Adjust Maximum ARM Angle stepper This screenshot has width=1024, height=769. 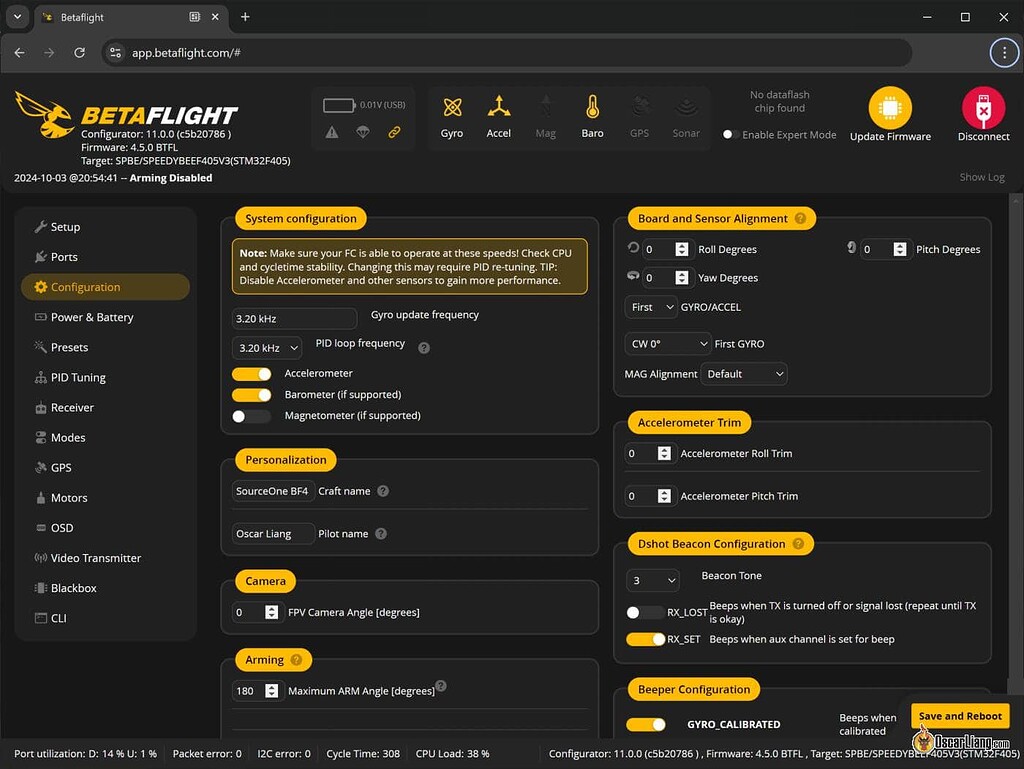(x=272, y=691)
